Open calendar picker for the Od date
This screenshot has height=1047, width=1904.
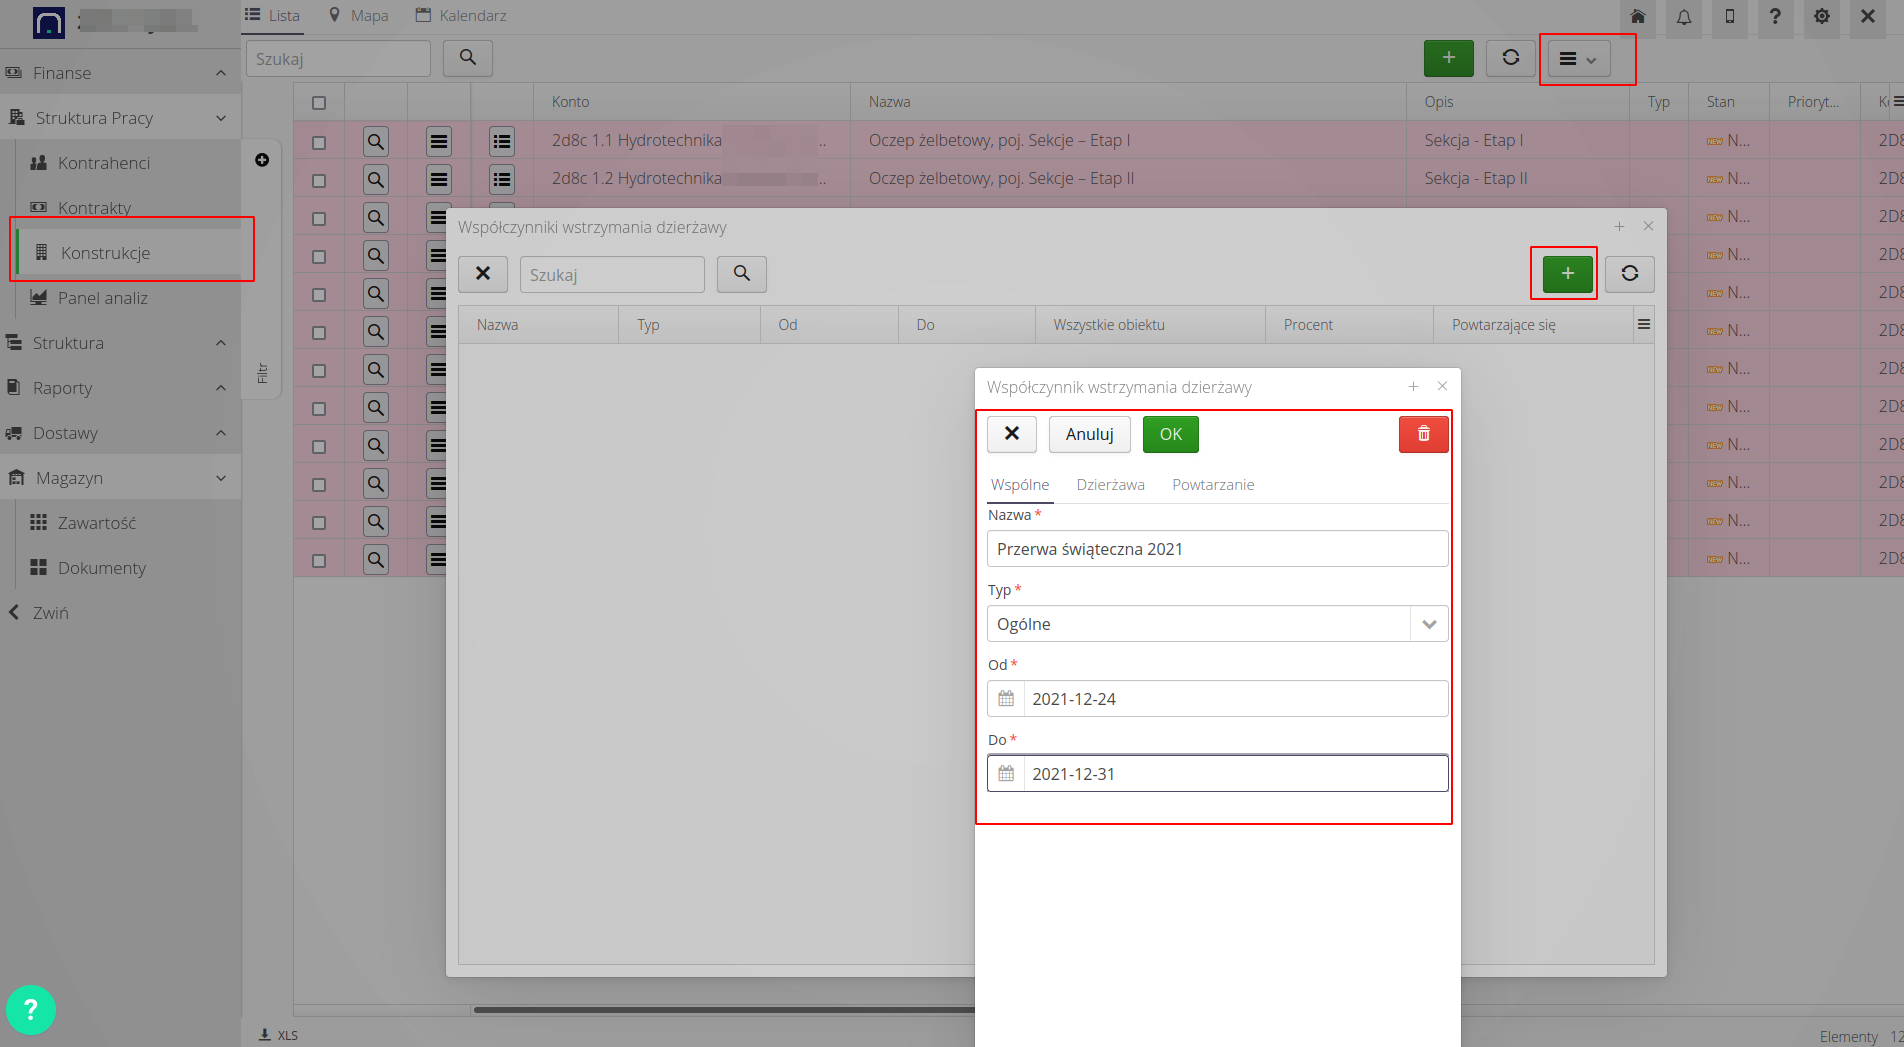click(1006, 699)
